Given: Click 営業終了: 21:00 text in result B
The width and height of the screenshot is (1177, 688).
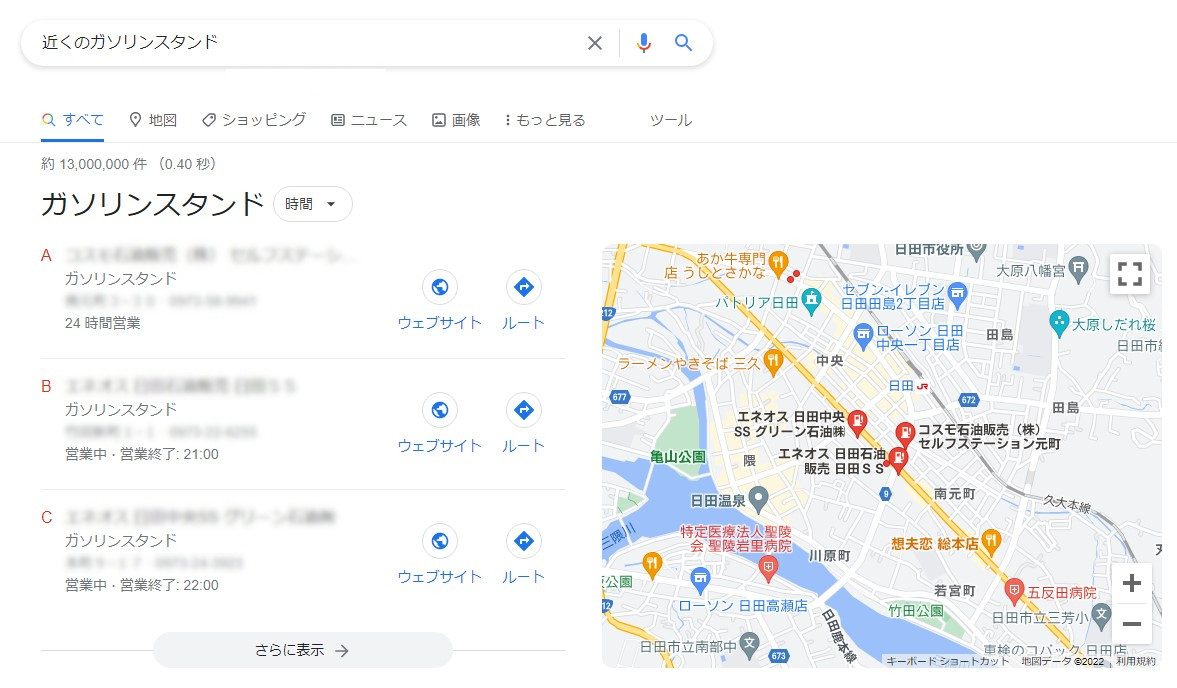Looking at the screenshot, I should pos(170,454).
